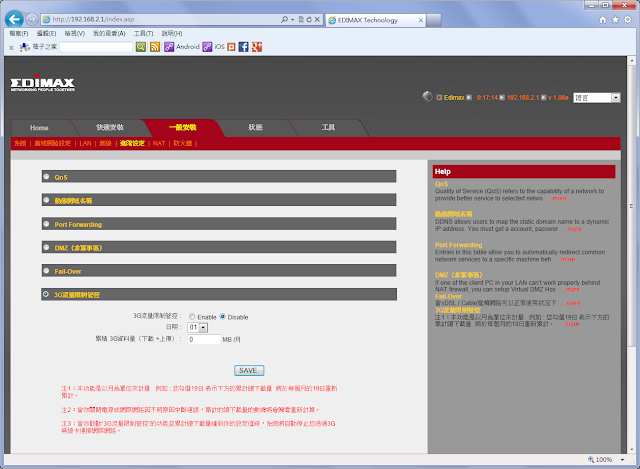Viewport: 640px width, 469px height.
Task: Open the 檢視(V) menu
Action: point(75,33)
